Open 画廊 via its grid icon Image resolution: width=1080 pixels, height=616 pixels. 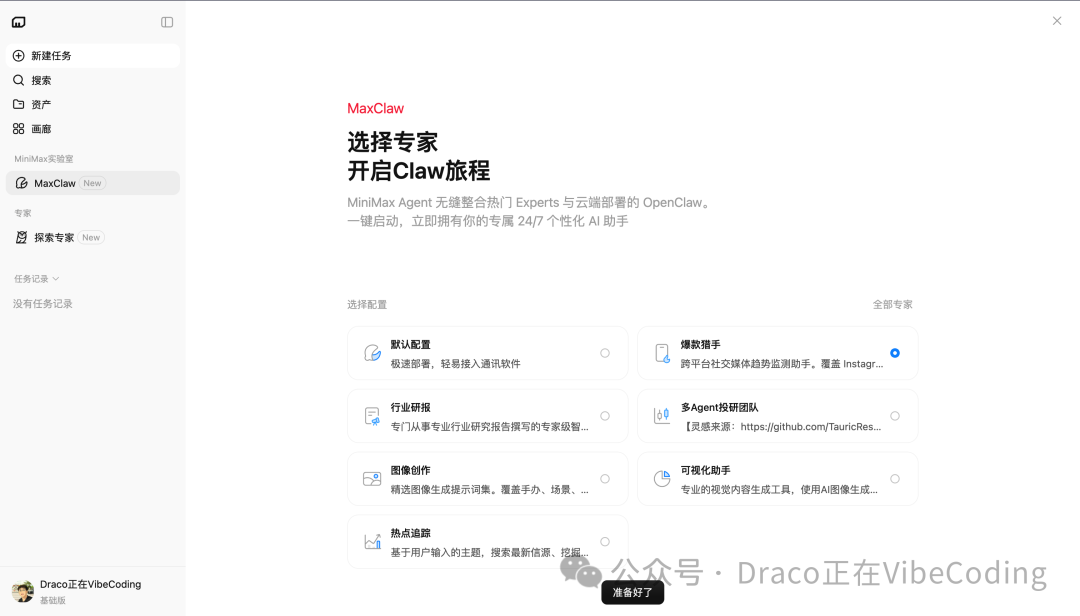[20, 128]
